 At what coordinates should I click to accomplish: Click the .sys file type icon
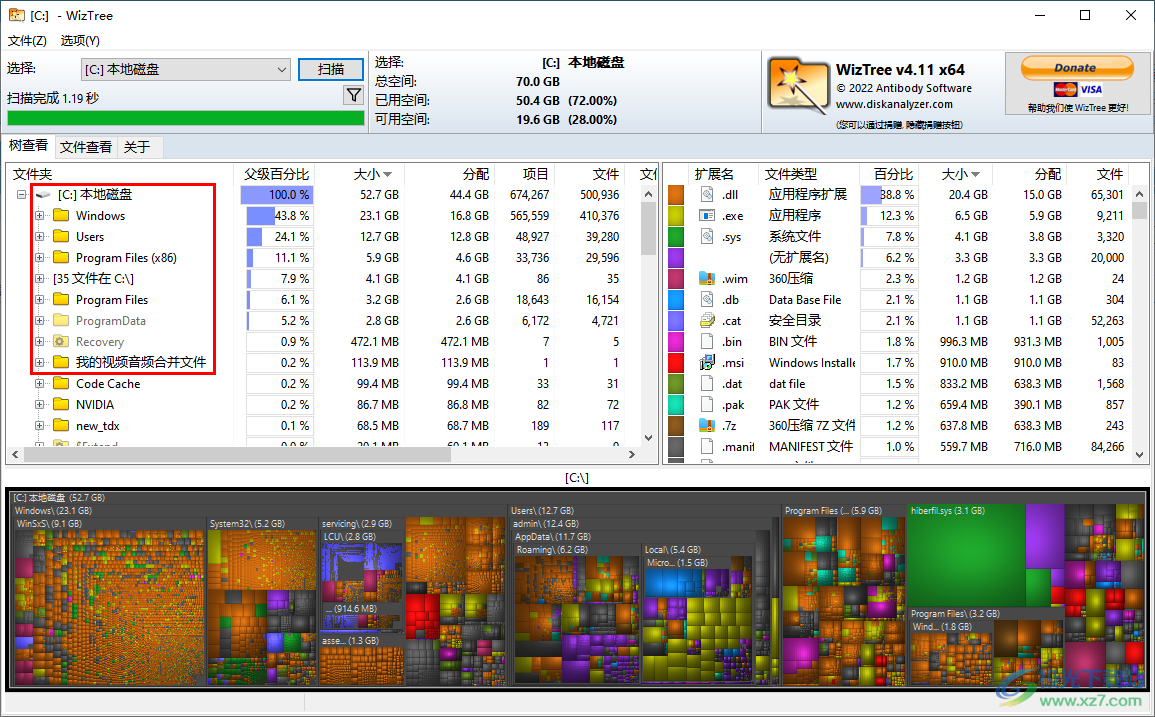coord(707,237)
